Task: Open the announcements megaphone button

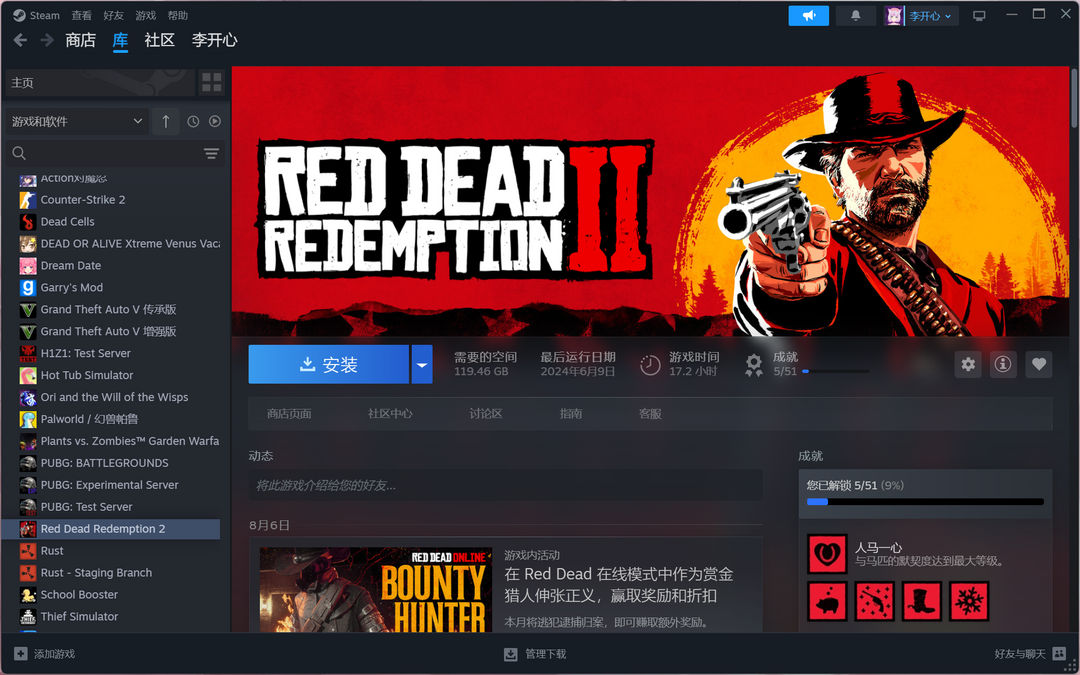Action: pyautogui.click(x=809, y=15)
